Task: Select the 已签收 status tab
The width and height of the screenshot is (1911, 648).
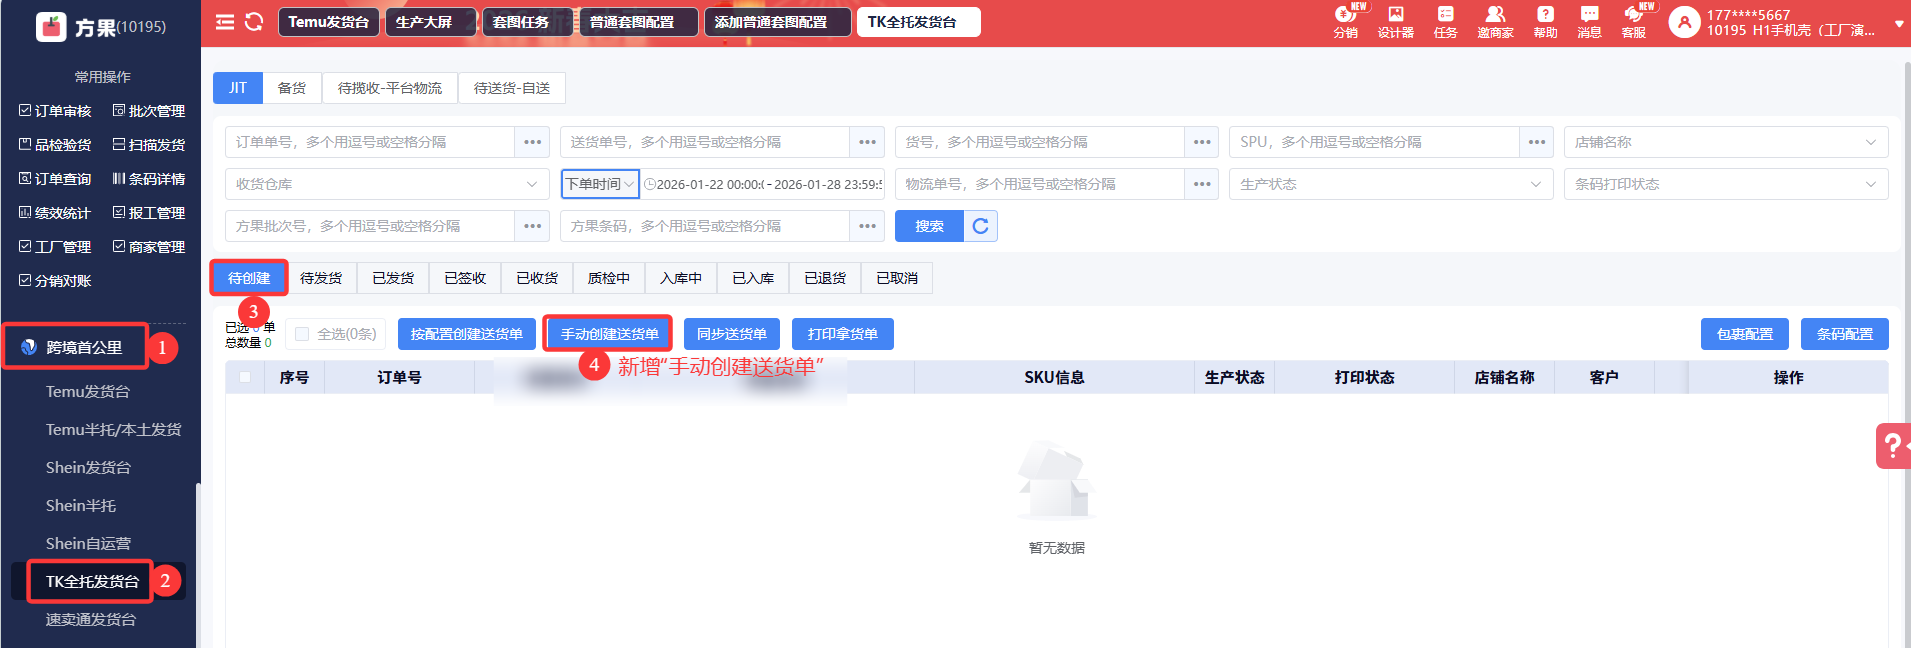Action: click(x=465, y=278)
